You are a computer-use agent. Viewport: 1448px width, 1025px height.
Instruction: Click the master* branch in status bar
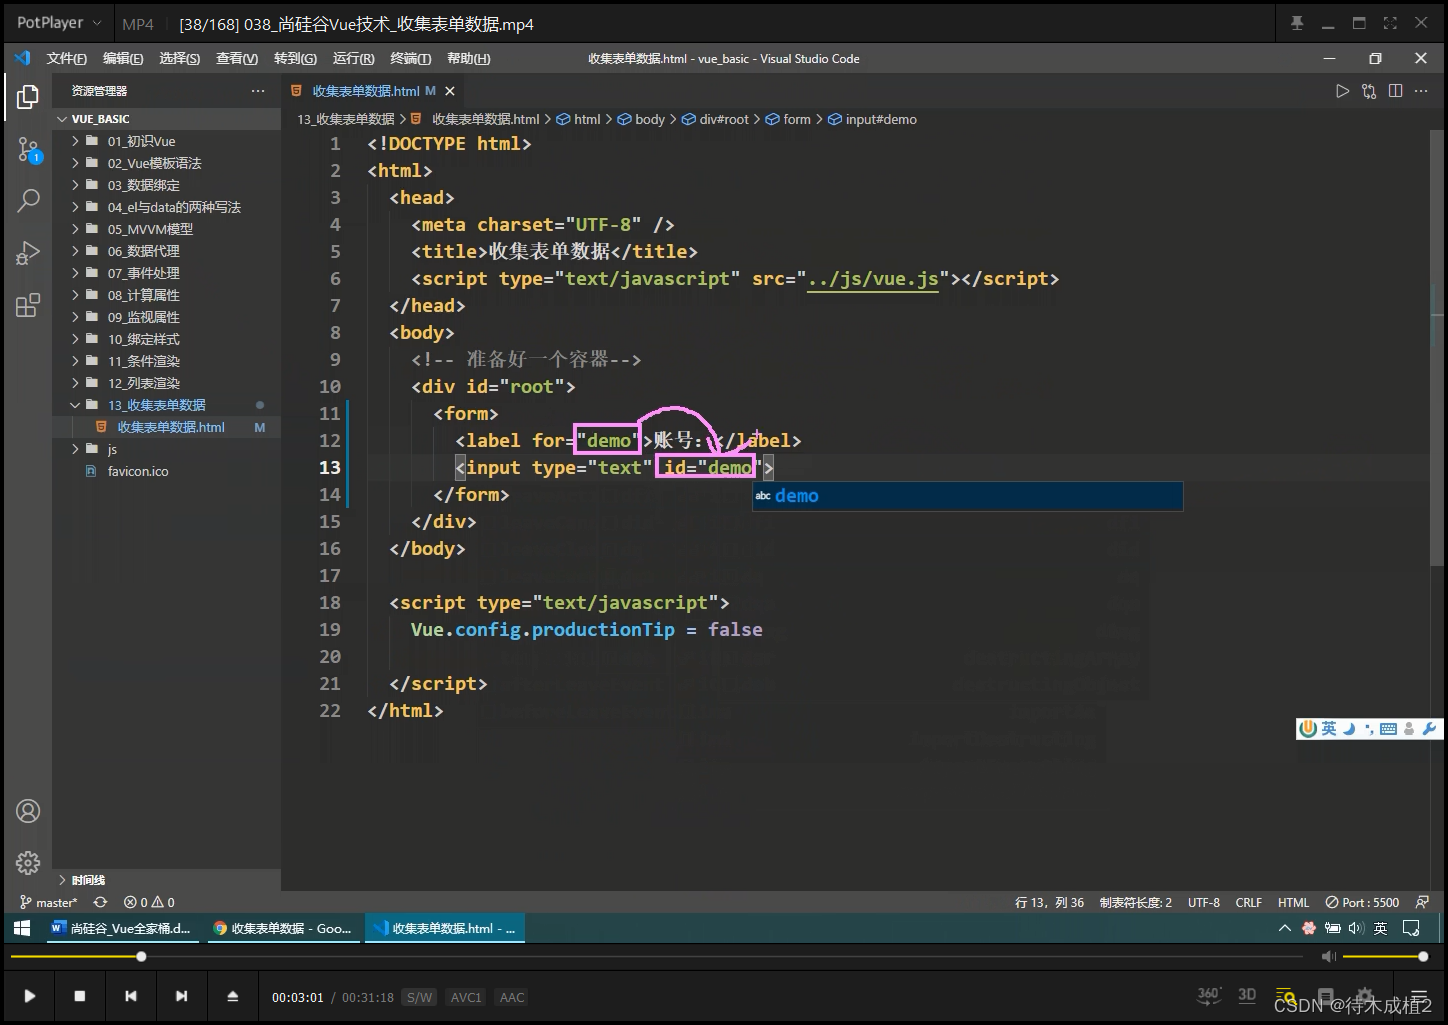tap(48, 902)
